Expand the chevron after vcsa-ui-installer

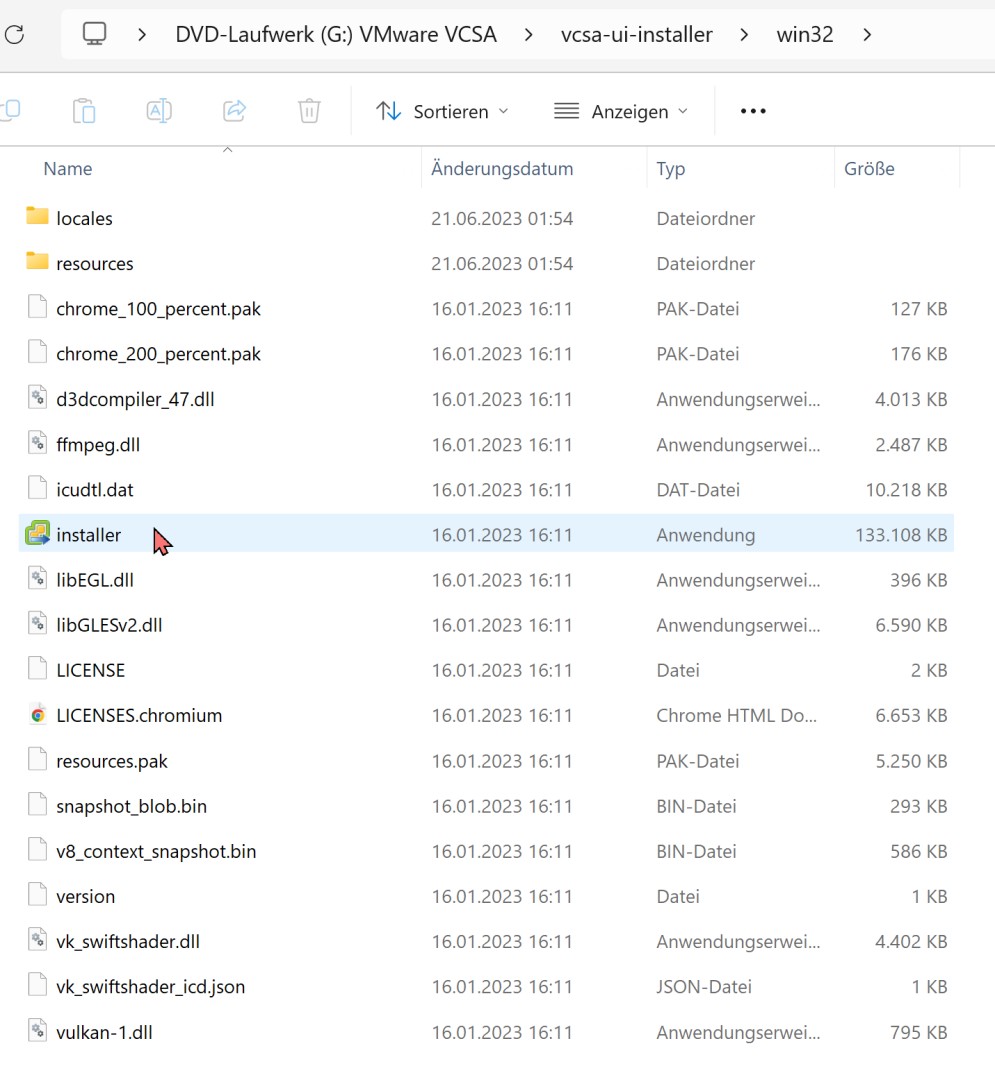tap(744, 34)
